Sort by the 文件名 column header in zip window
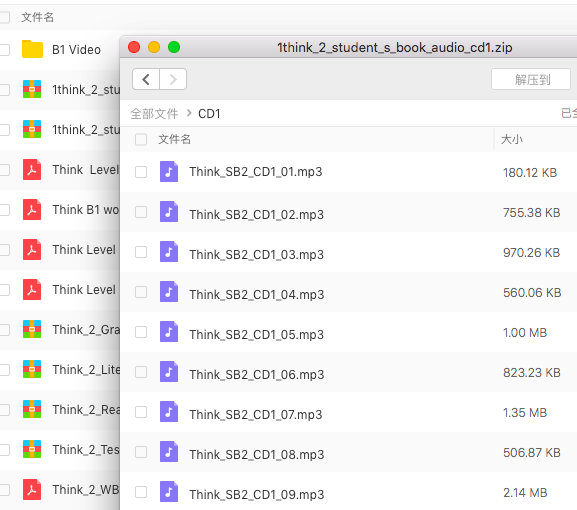This screenshot has width=577, height=510. (x=174, y=139)
